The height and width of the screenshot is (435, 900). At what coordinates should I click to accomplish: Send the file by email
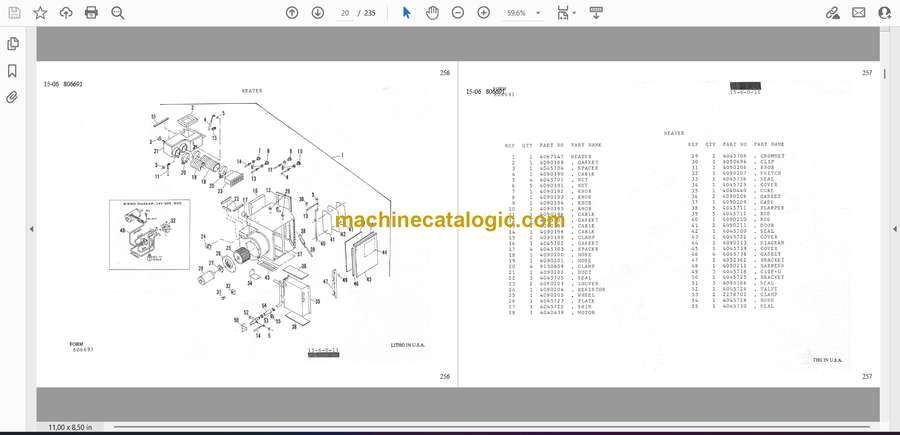859,13
